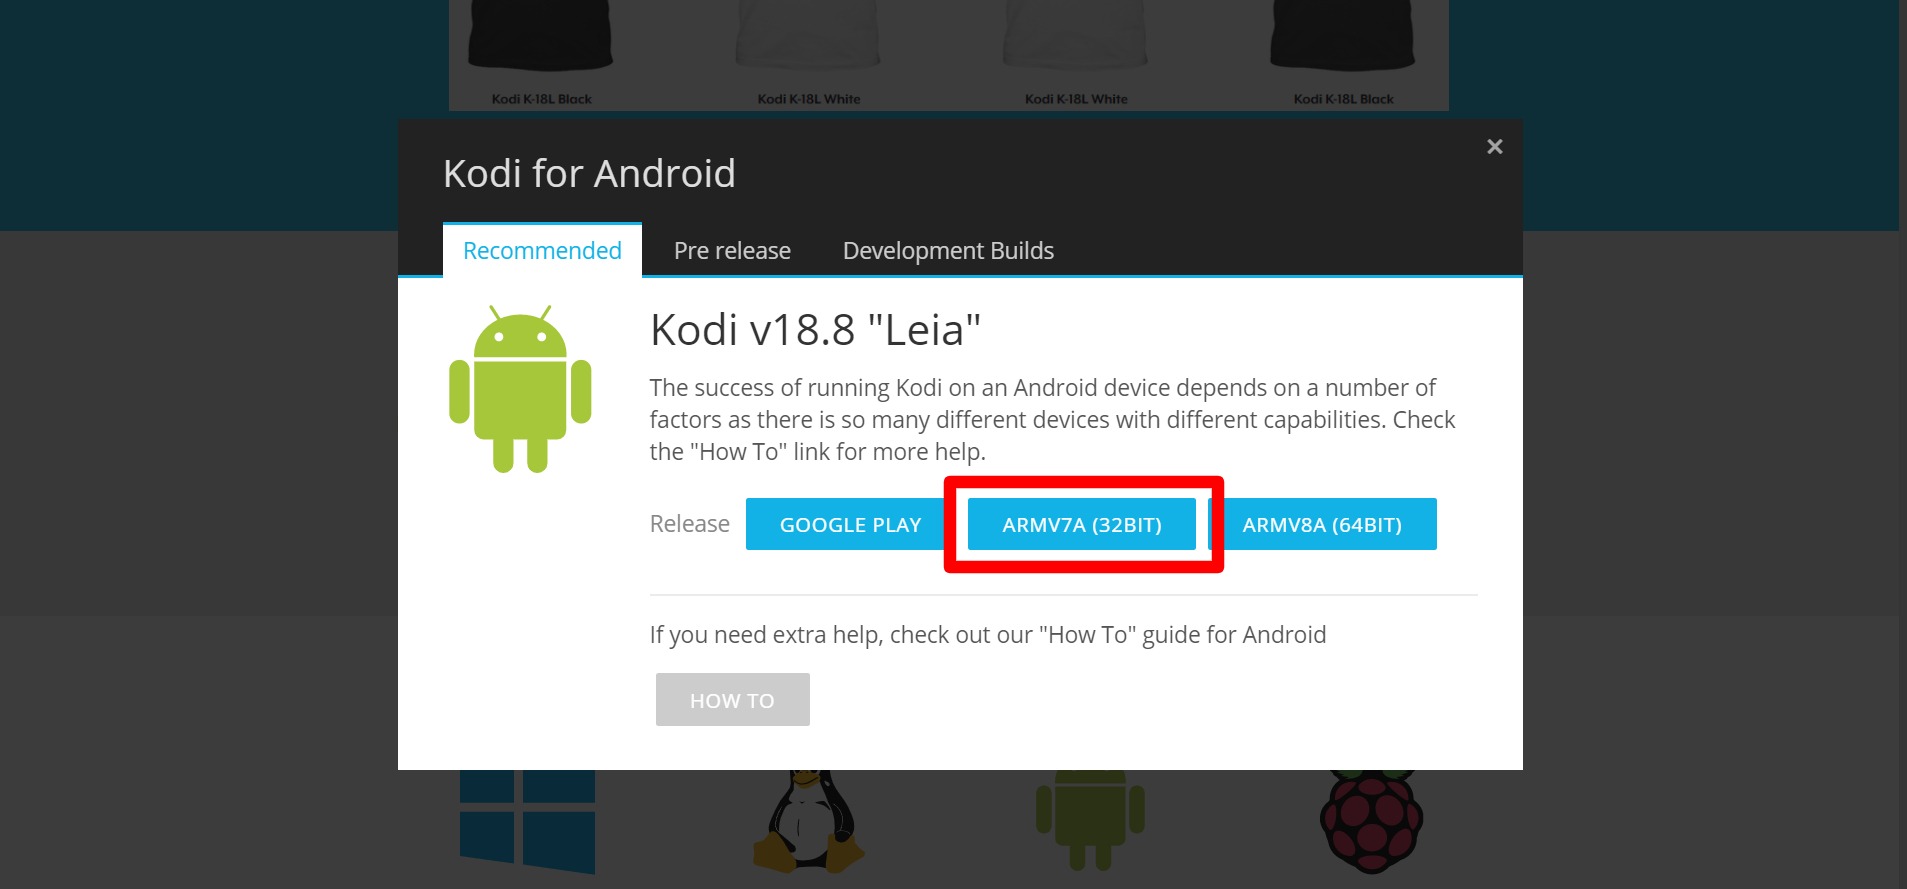1907x889 pixels.
Task: Open the Development Builds tab
Action: click(947, 250)
